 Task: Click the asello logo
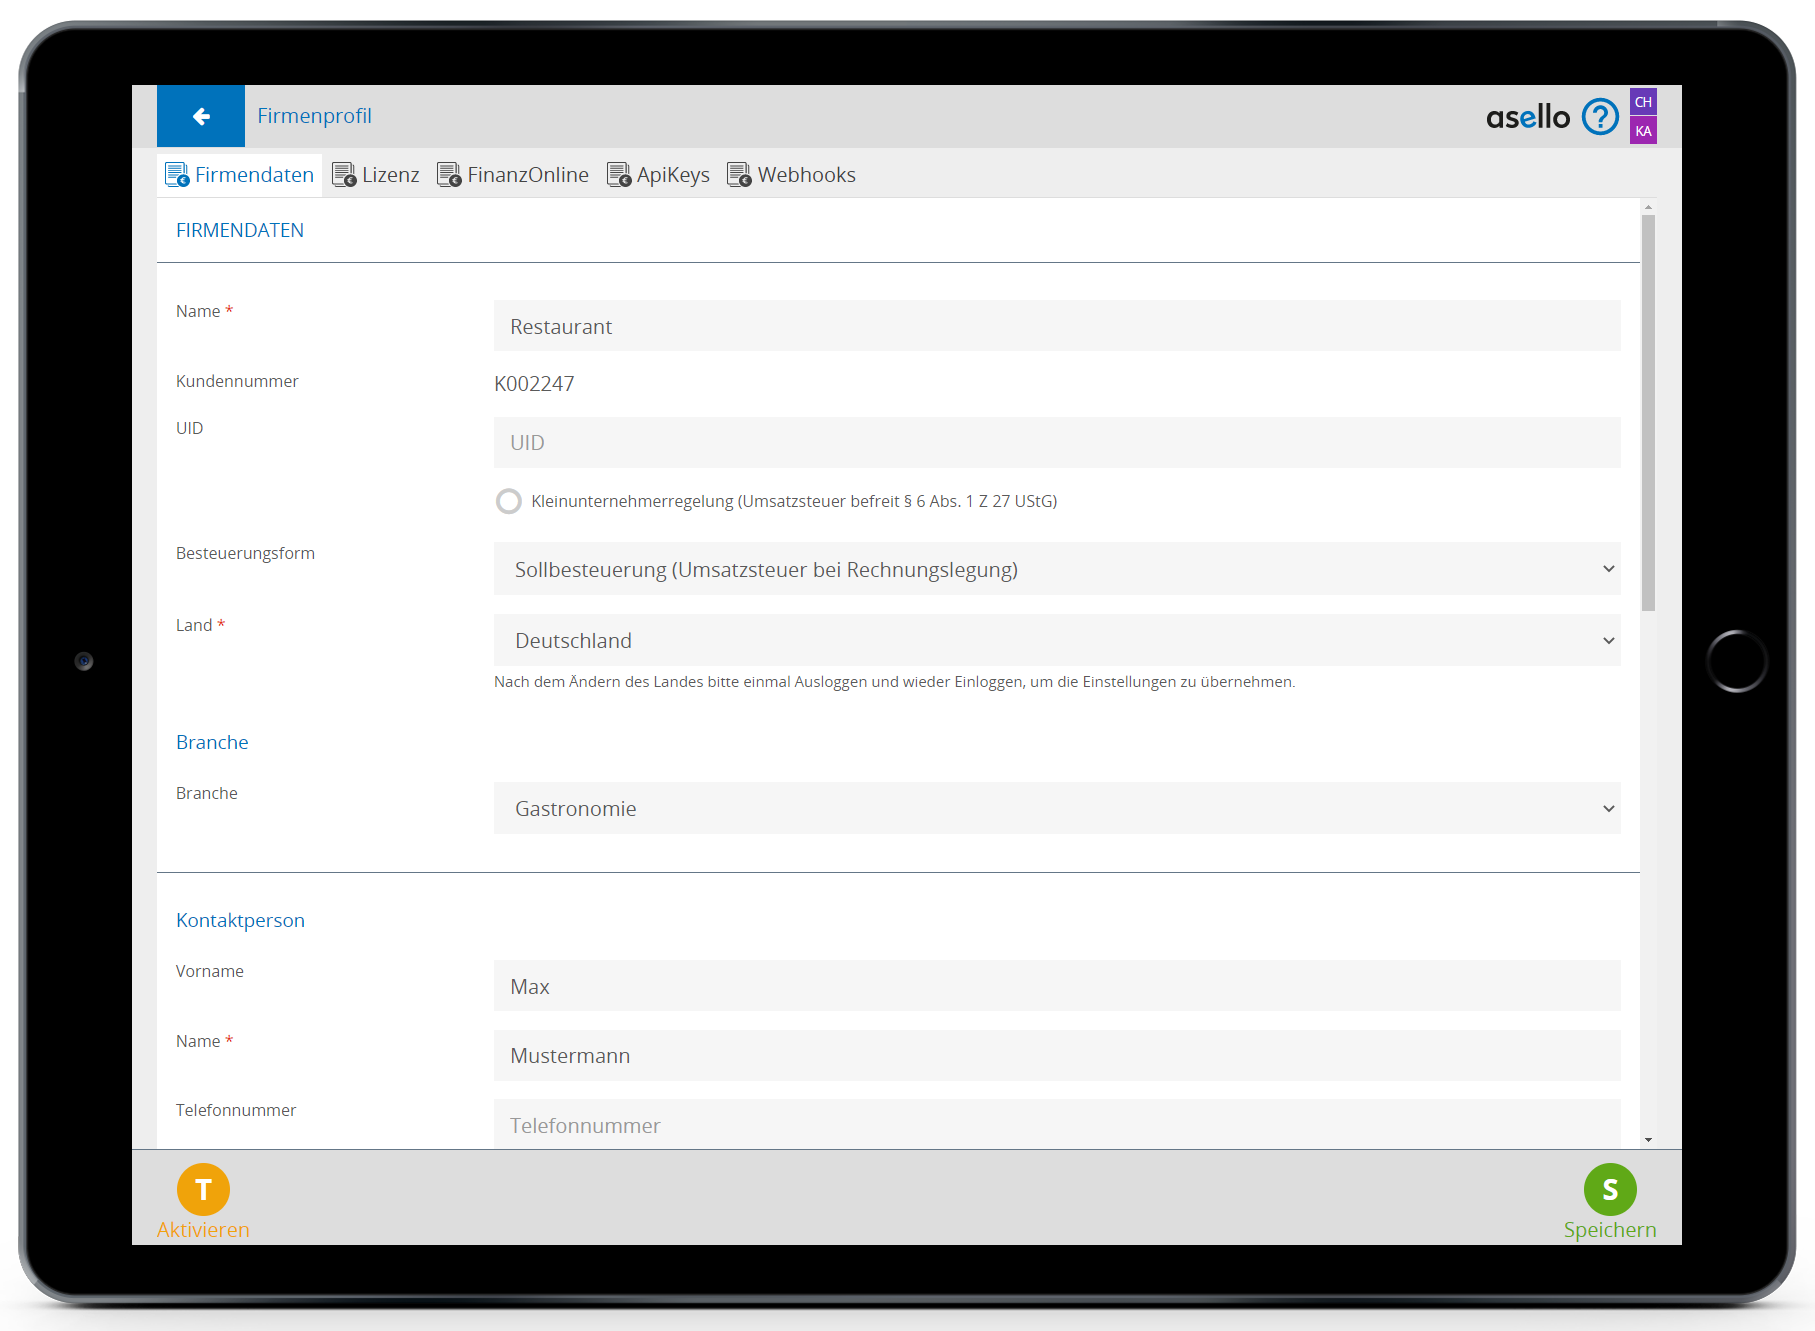point(1527,117)
